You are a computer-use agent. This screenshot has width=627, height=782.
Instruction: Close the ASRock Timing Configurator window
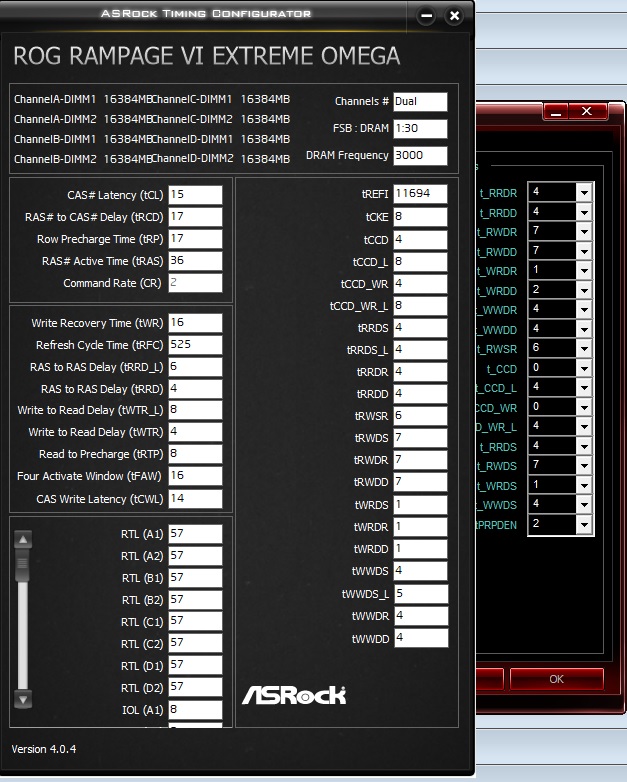[x=454, y=15]
